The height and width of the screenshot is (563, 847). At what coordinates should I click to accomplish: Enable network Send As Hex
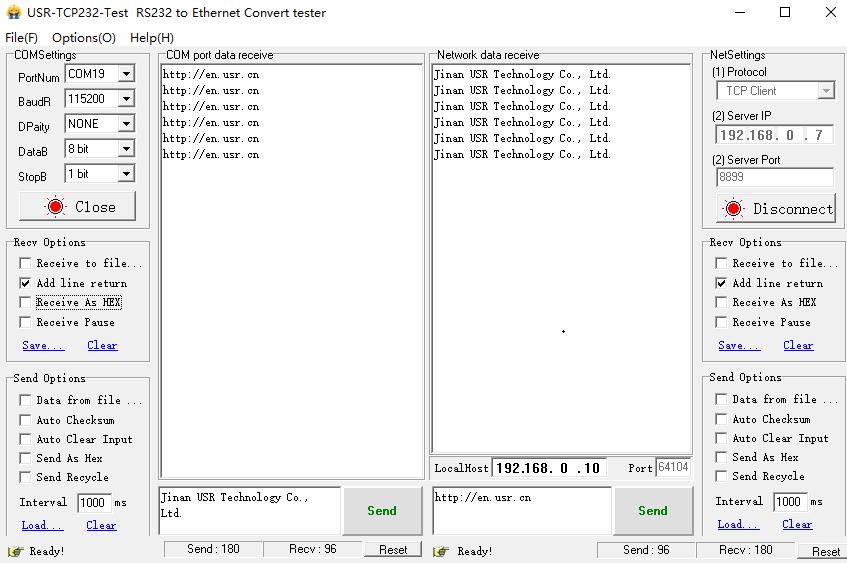[721, 457]
